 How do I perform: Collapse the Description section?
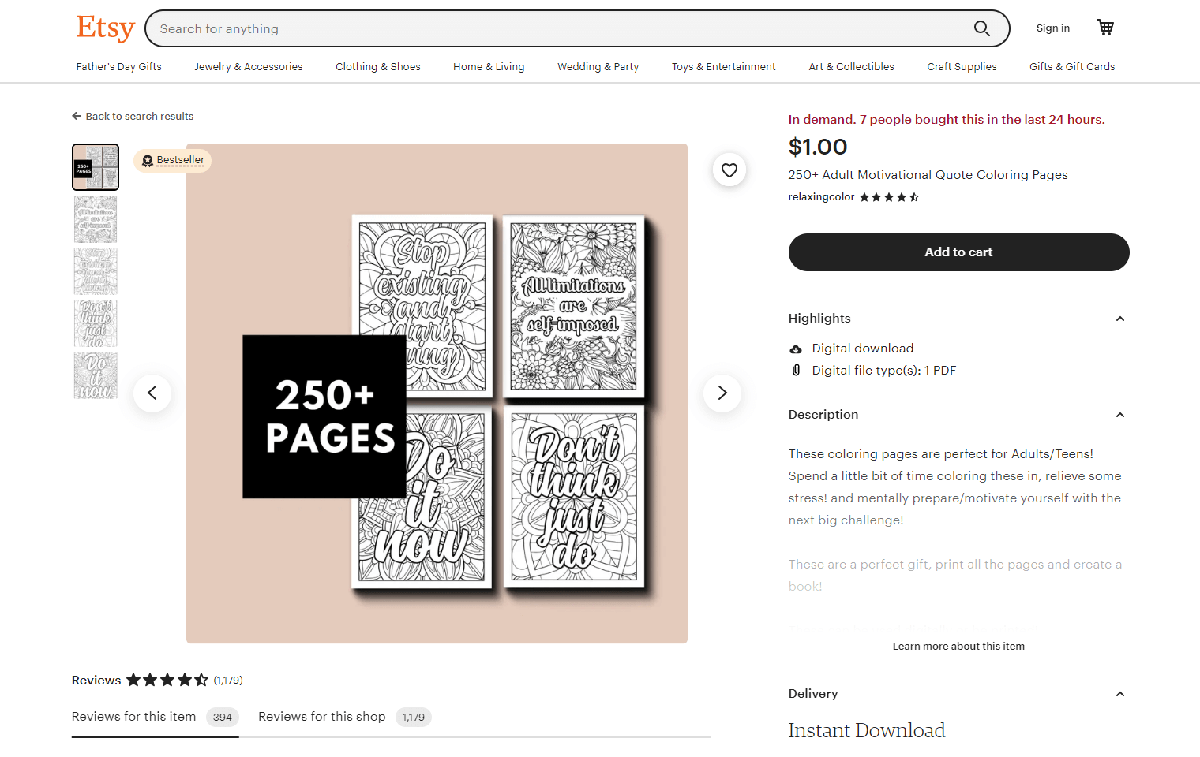point(1119,415)
